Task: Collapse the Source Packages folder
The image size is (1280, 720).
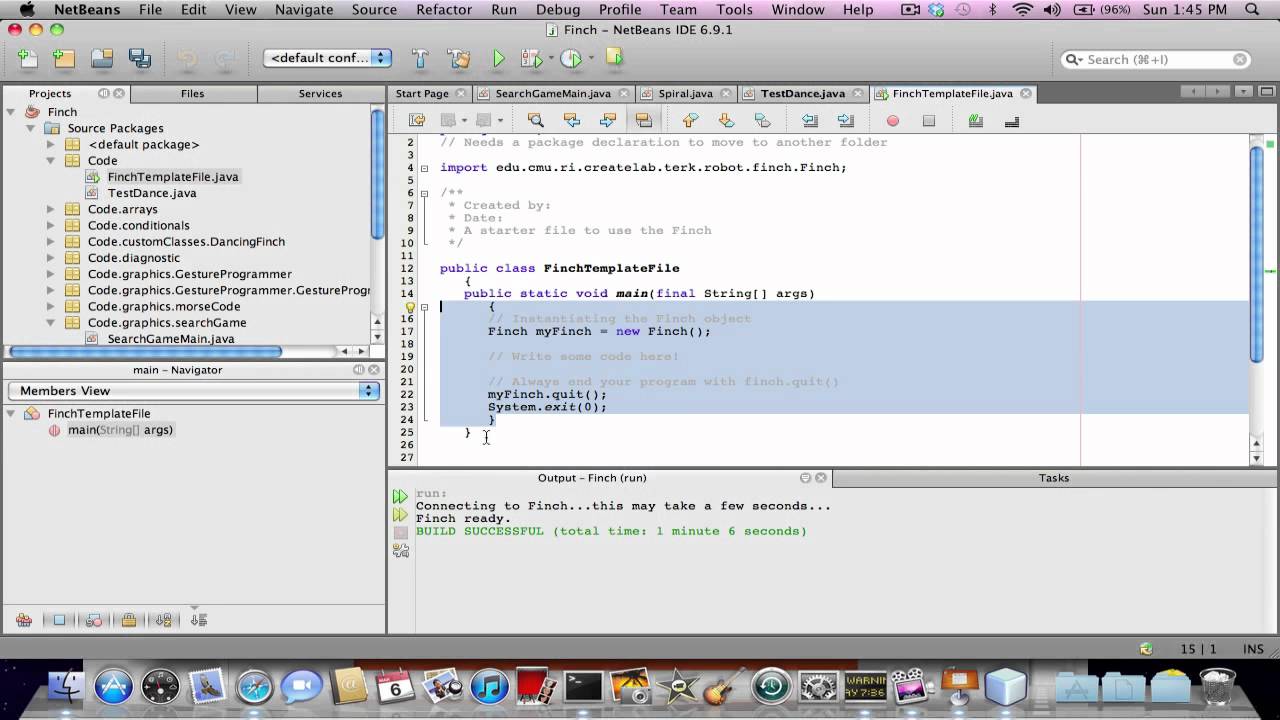Action: click(x=31, y=128)
